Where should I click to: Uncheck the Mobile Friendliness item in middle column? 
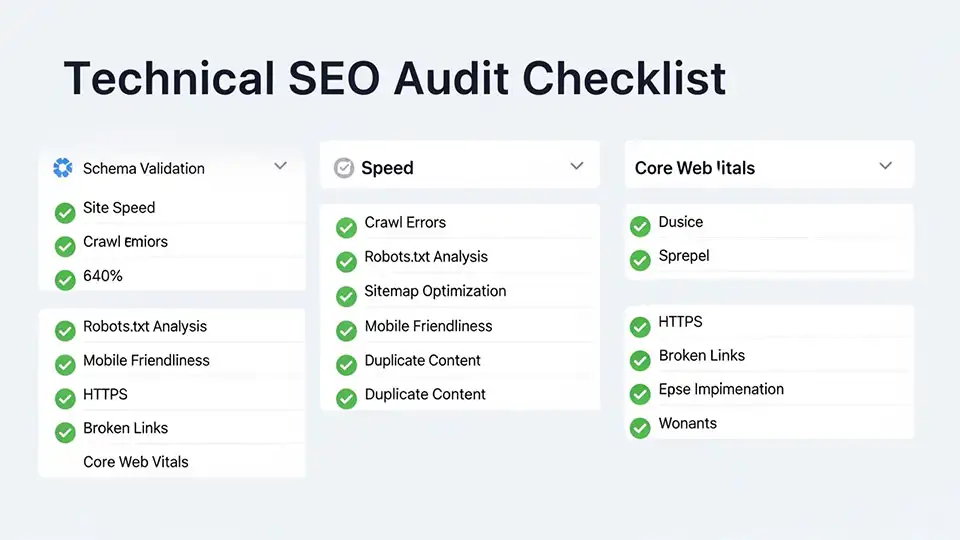point(346,330)
